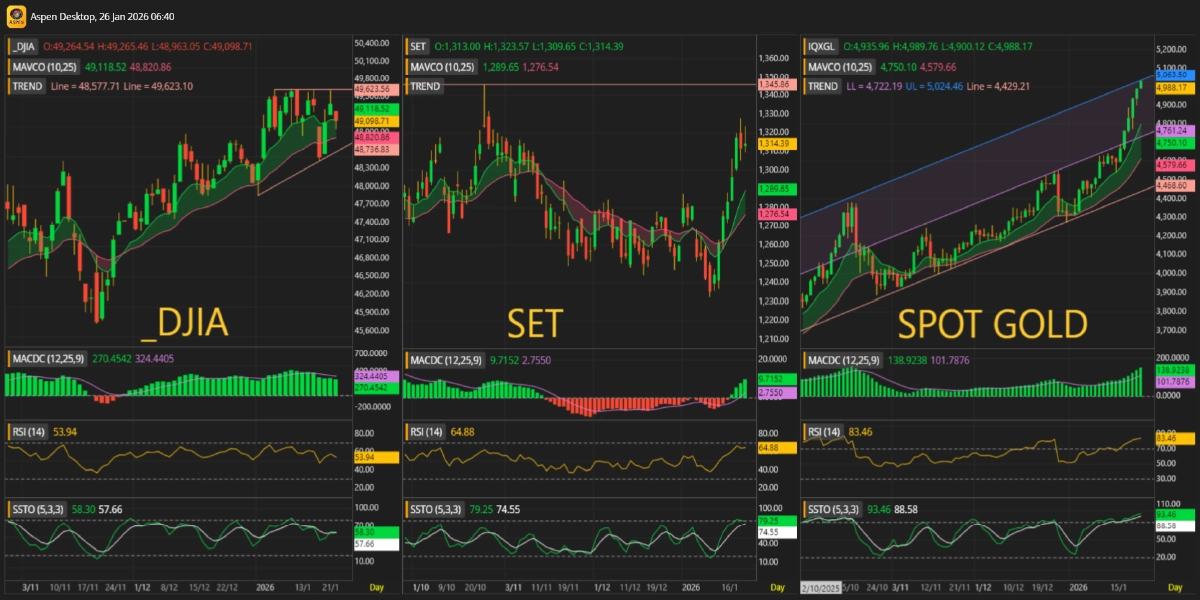Select the SET symbol label
Image resolution: width=1200 pixels, height=600 pixels.
pos(418,46)
